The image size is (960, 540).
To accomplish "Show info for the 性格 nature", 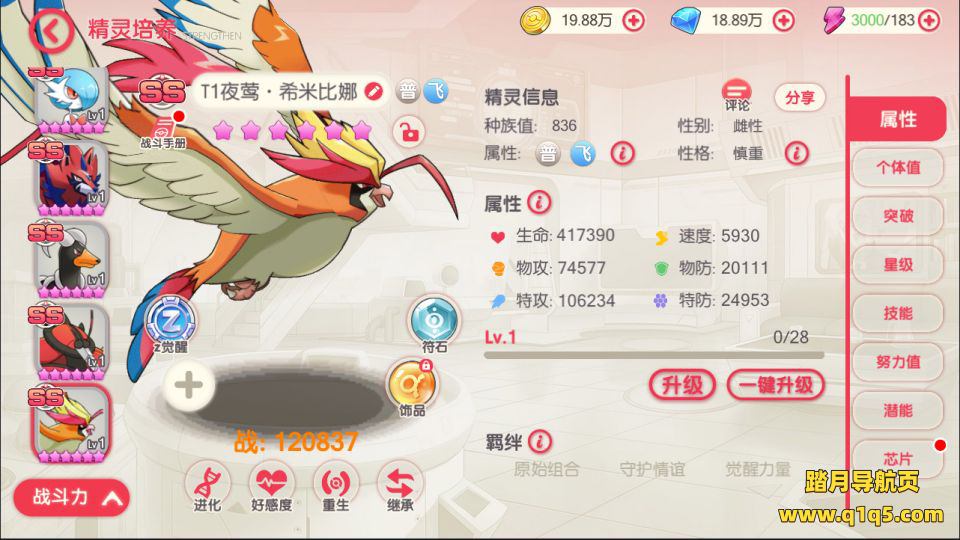I will click(x=797, y=153).
